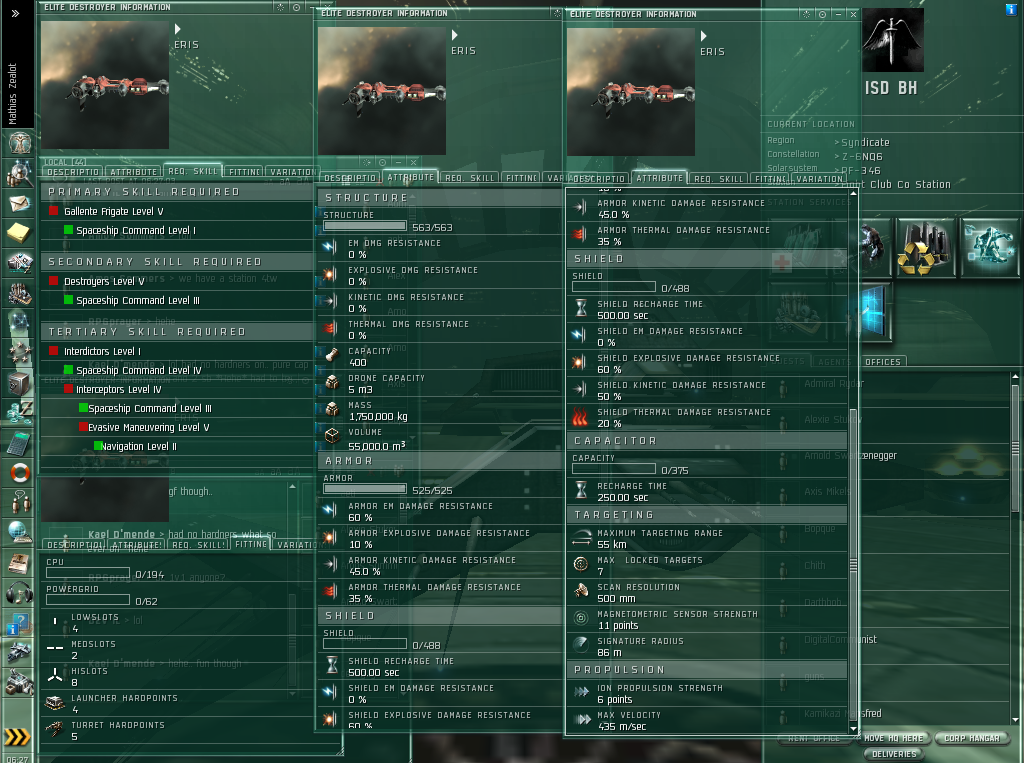Select Evasive Maneuvering Level V skill row

(177, 427)
